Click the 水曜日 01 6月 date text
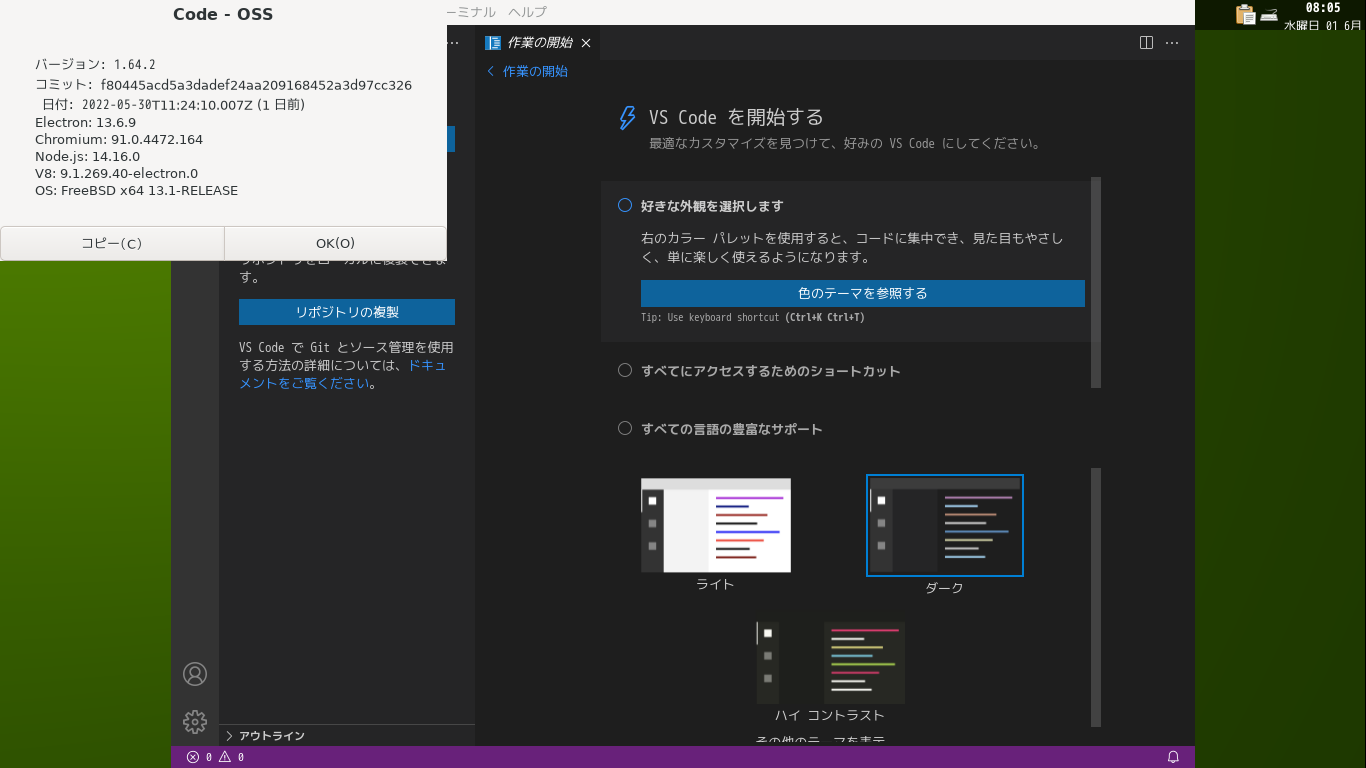 1323,25
